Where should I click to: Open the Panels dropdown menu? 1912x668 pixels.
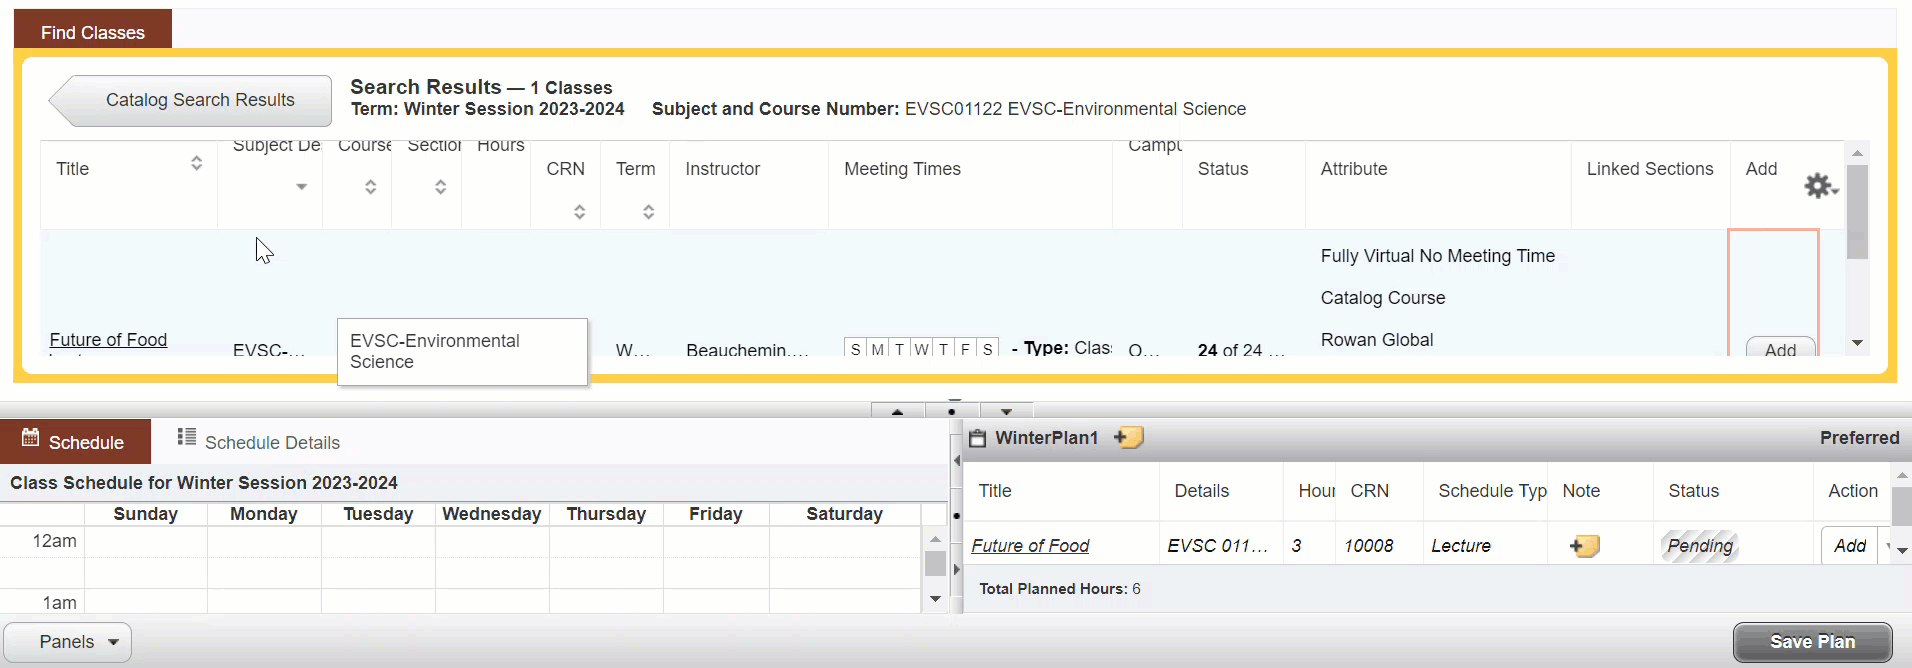pos(68,642)
